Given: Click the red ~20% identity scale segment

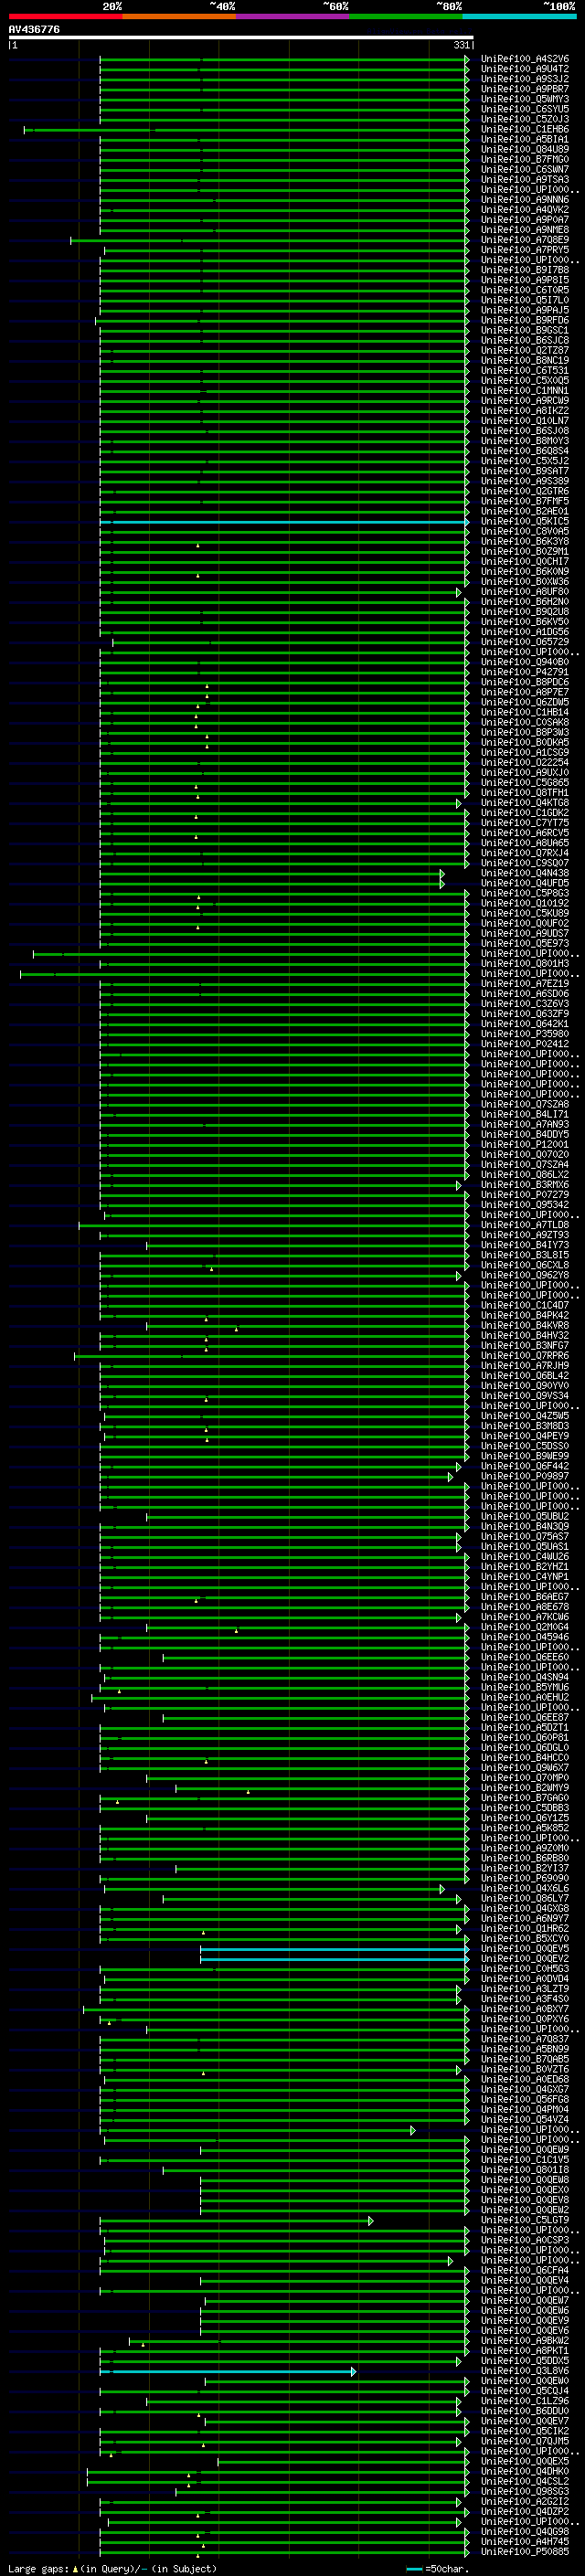Looking at the screenshot, I should click(x=65, y=16).
